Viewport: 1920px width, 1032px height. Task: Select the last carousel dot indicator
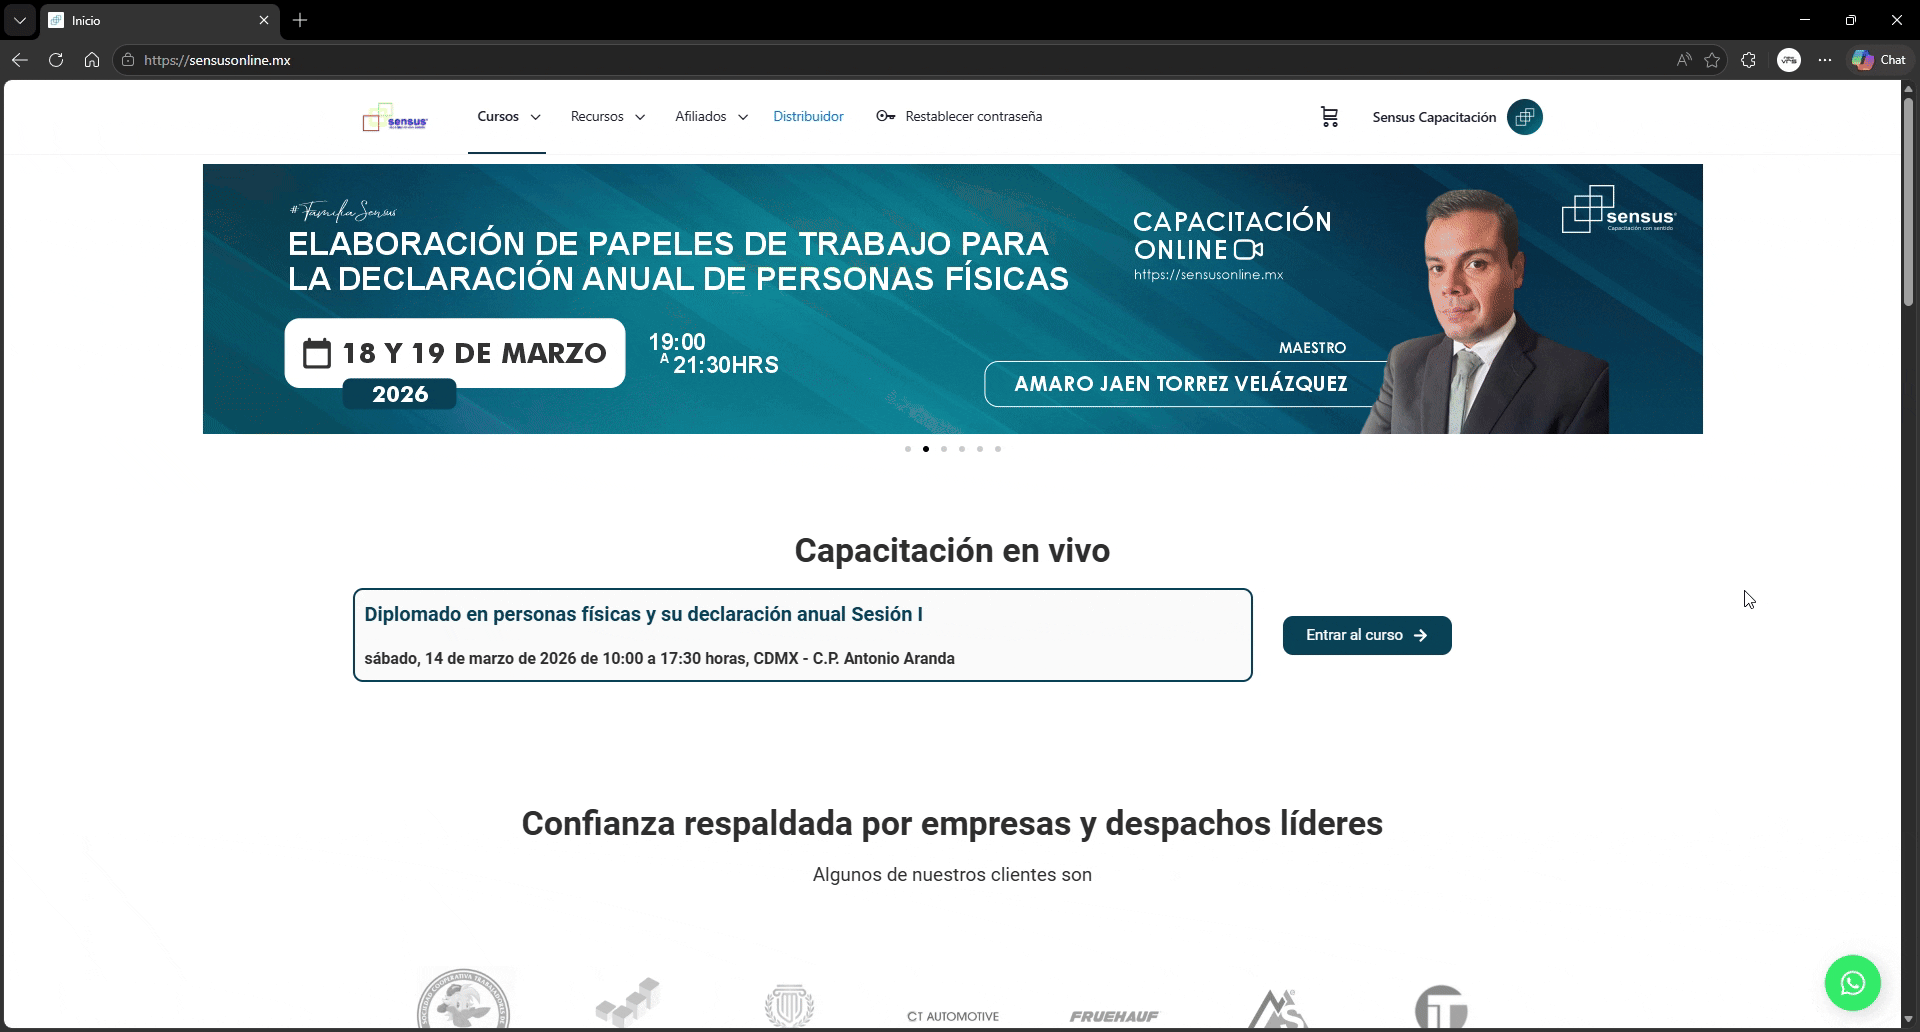tap(998, 449)
